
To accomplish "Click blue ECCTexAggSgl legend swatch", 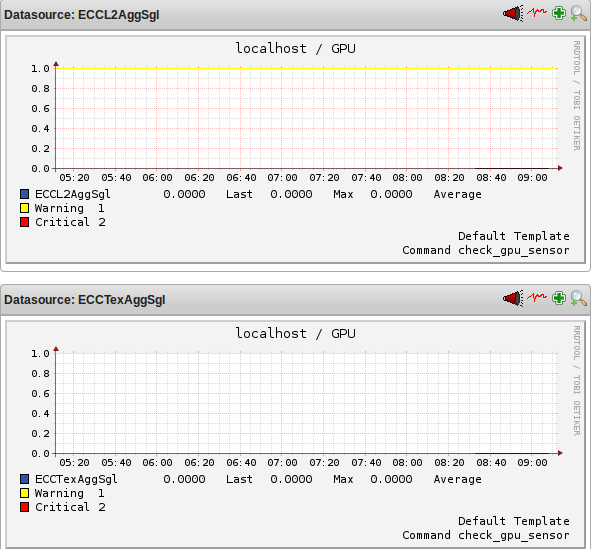I will [x=24, y=479].
